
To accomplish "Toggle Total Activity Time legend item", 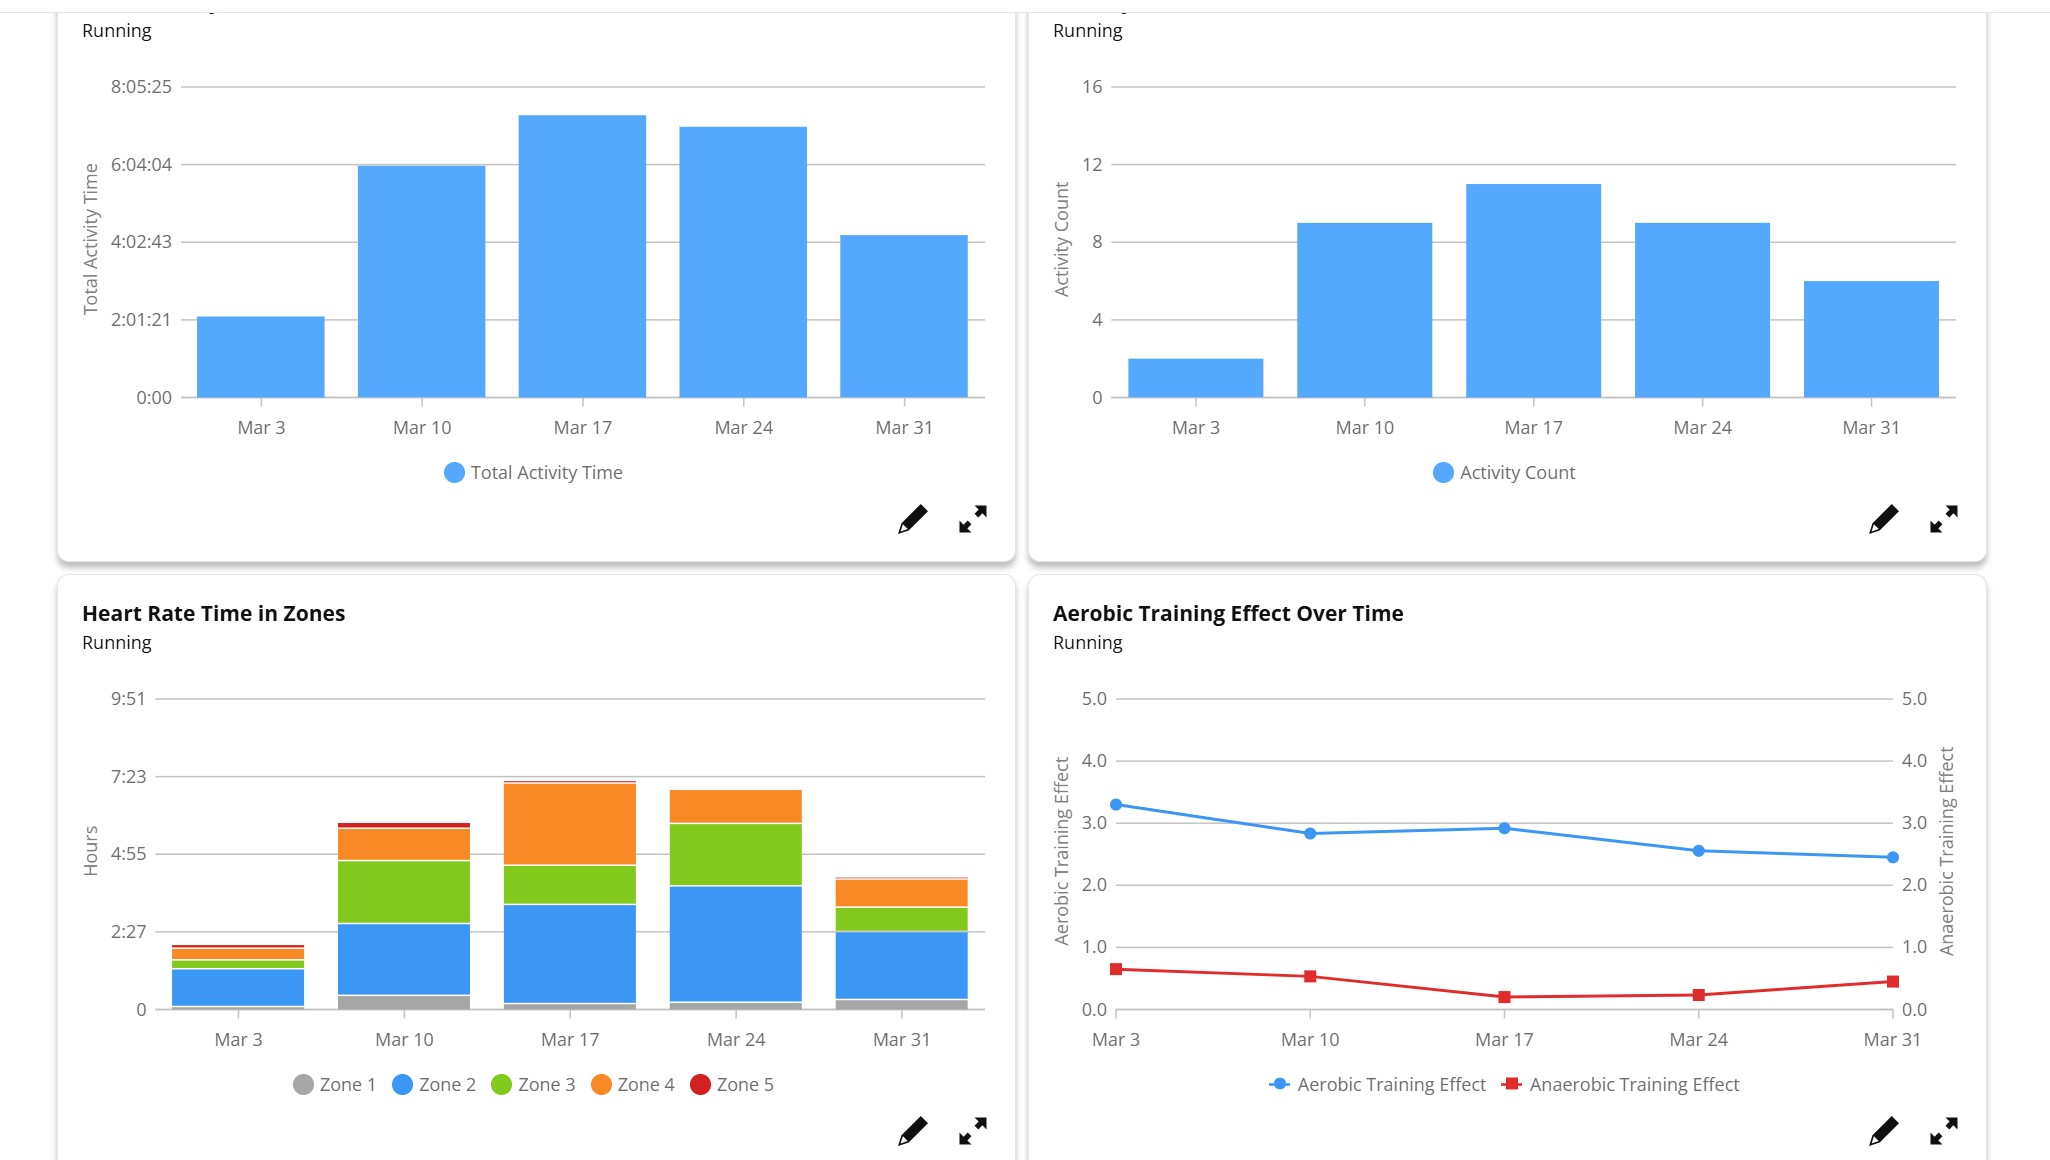I will pos(534,473).
